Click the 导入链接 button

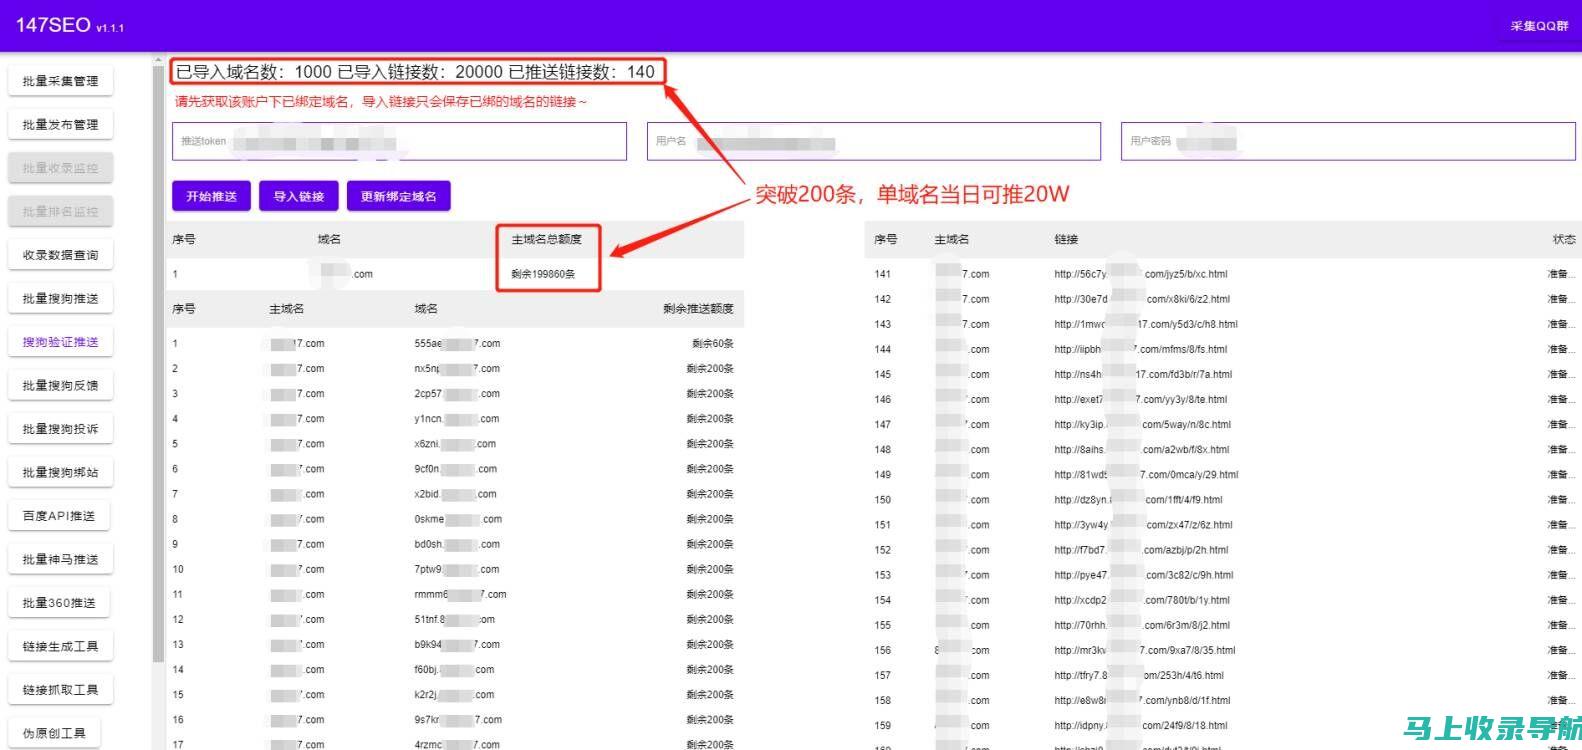click(299, 196)
